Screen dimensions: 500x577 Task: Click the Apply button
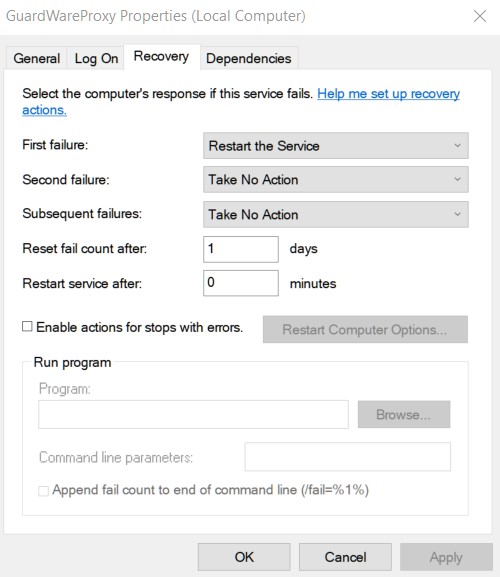pos(446,557)
